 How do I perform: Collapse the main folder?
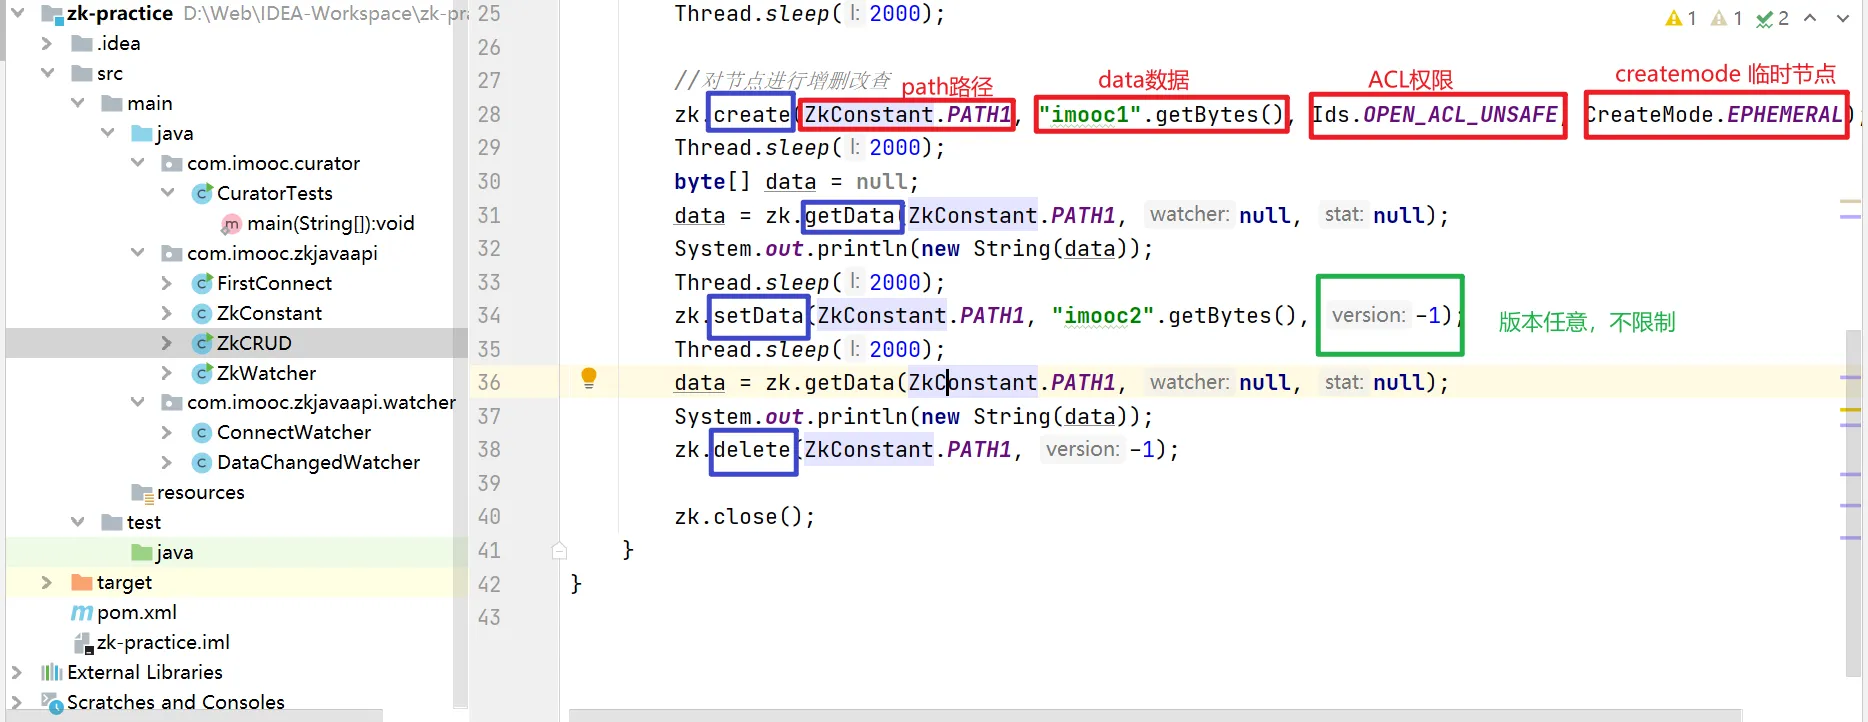(77, 104)
